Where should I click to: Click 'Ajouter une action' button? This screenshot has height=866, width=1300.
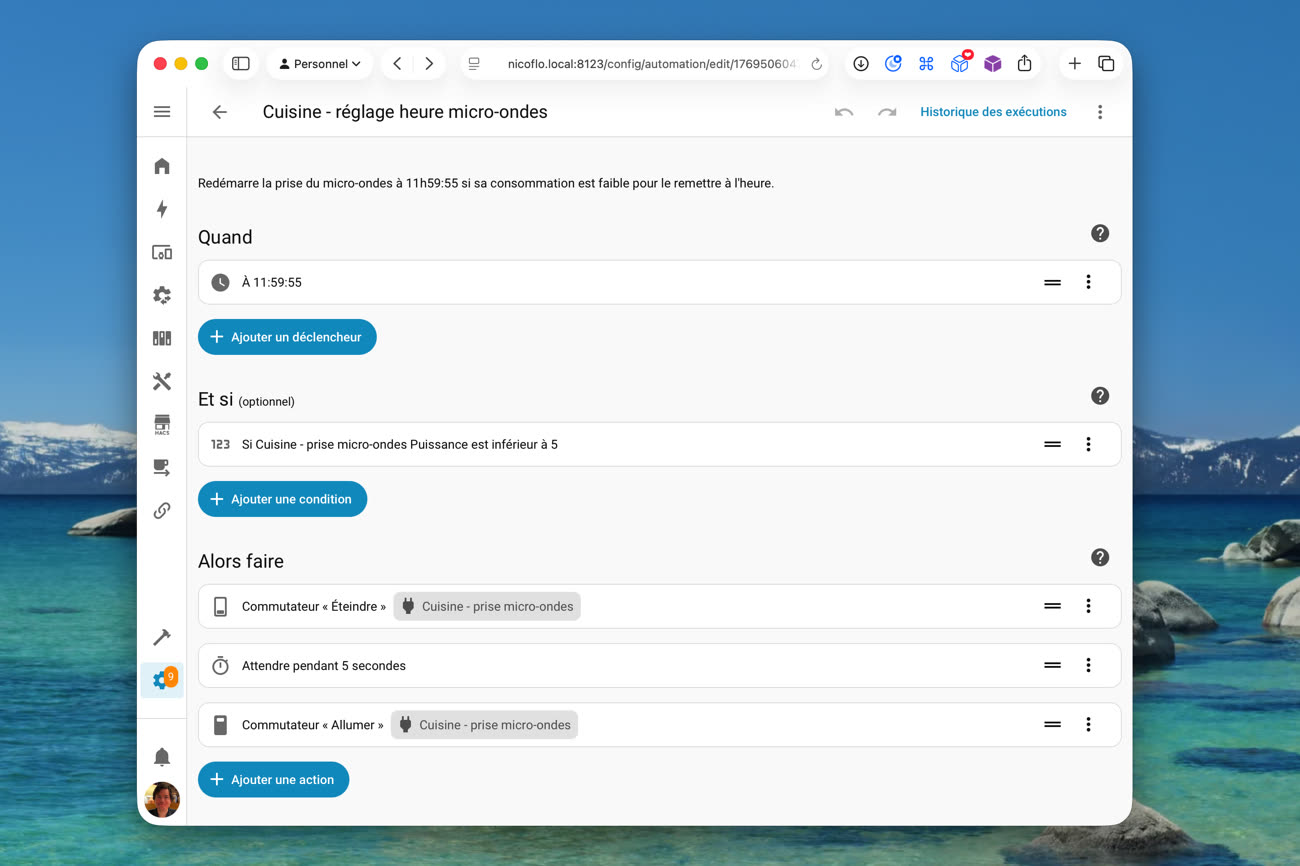click(x=273, y=780)
